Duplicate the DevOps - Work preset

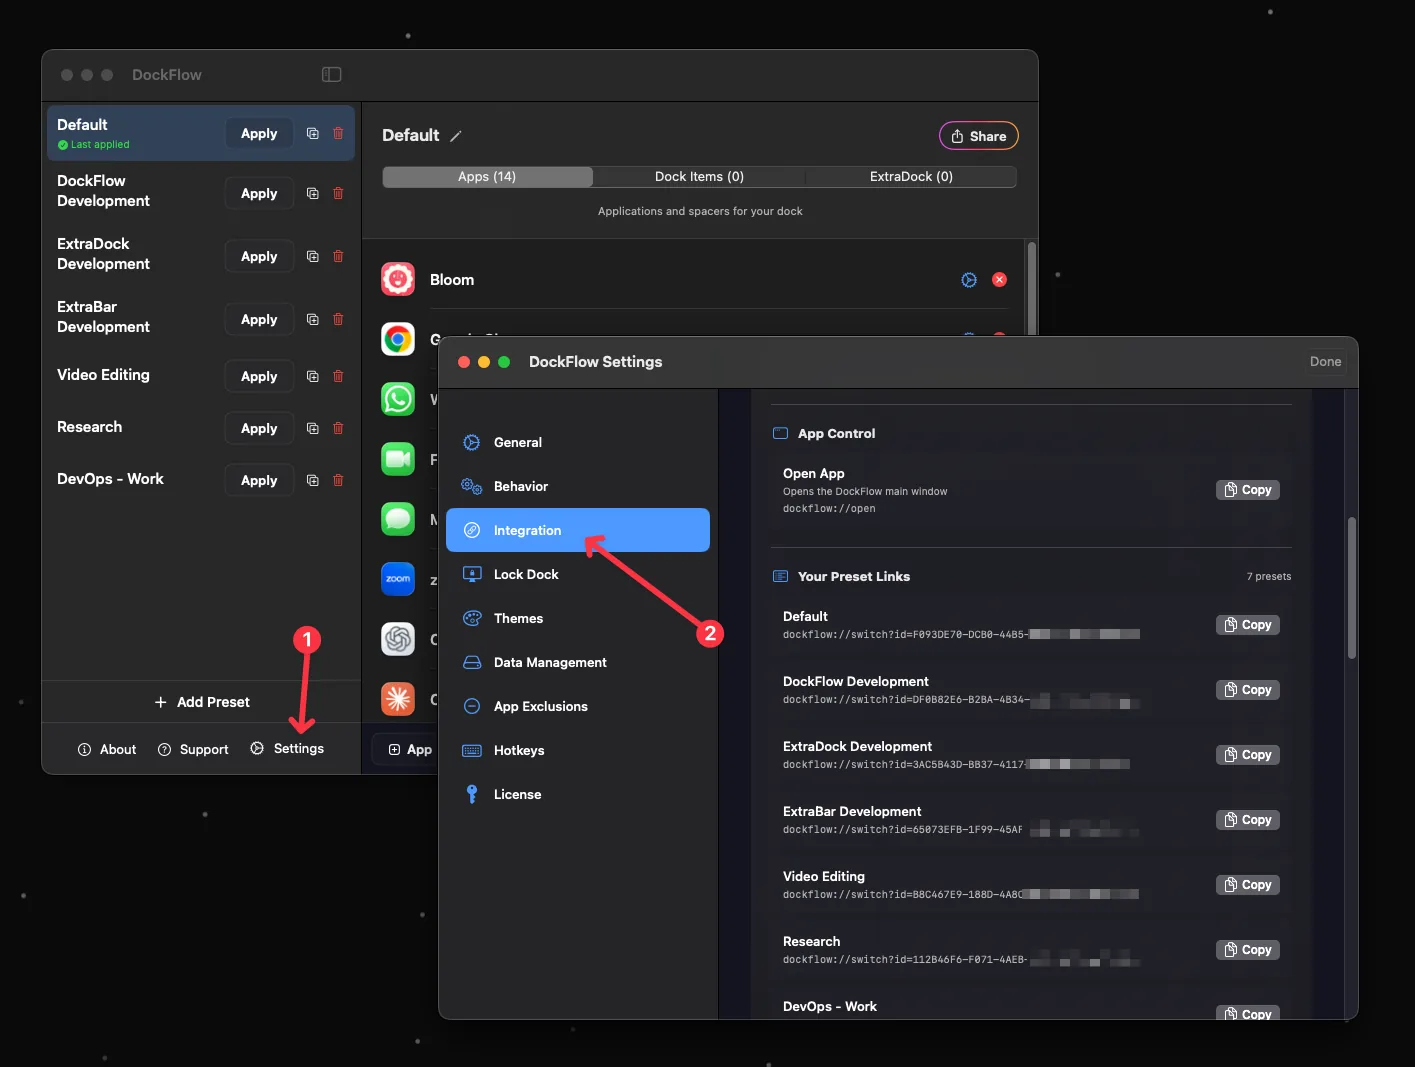pyautogui.click(x=313, y=480)
